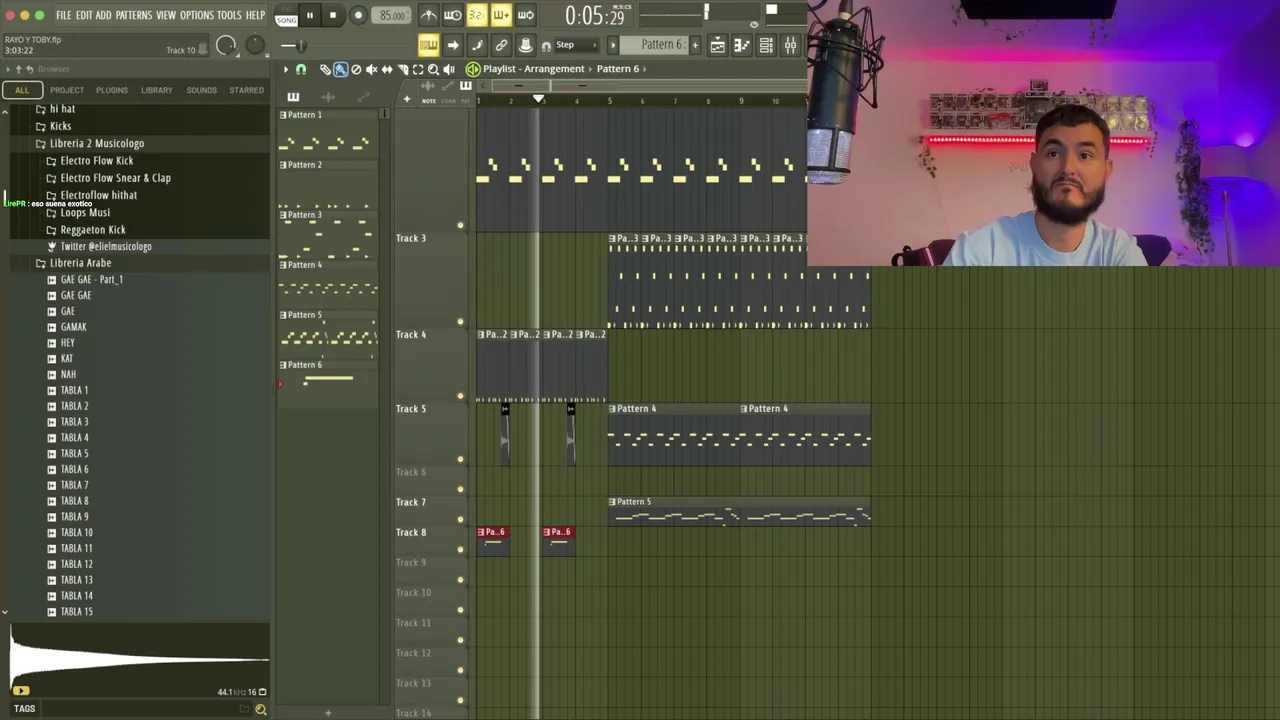The width and height of the screenshot is (1280, 720).
Task: Open the Channel rack icon
Action: pyautogui.click(x=766, y=45)
